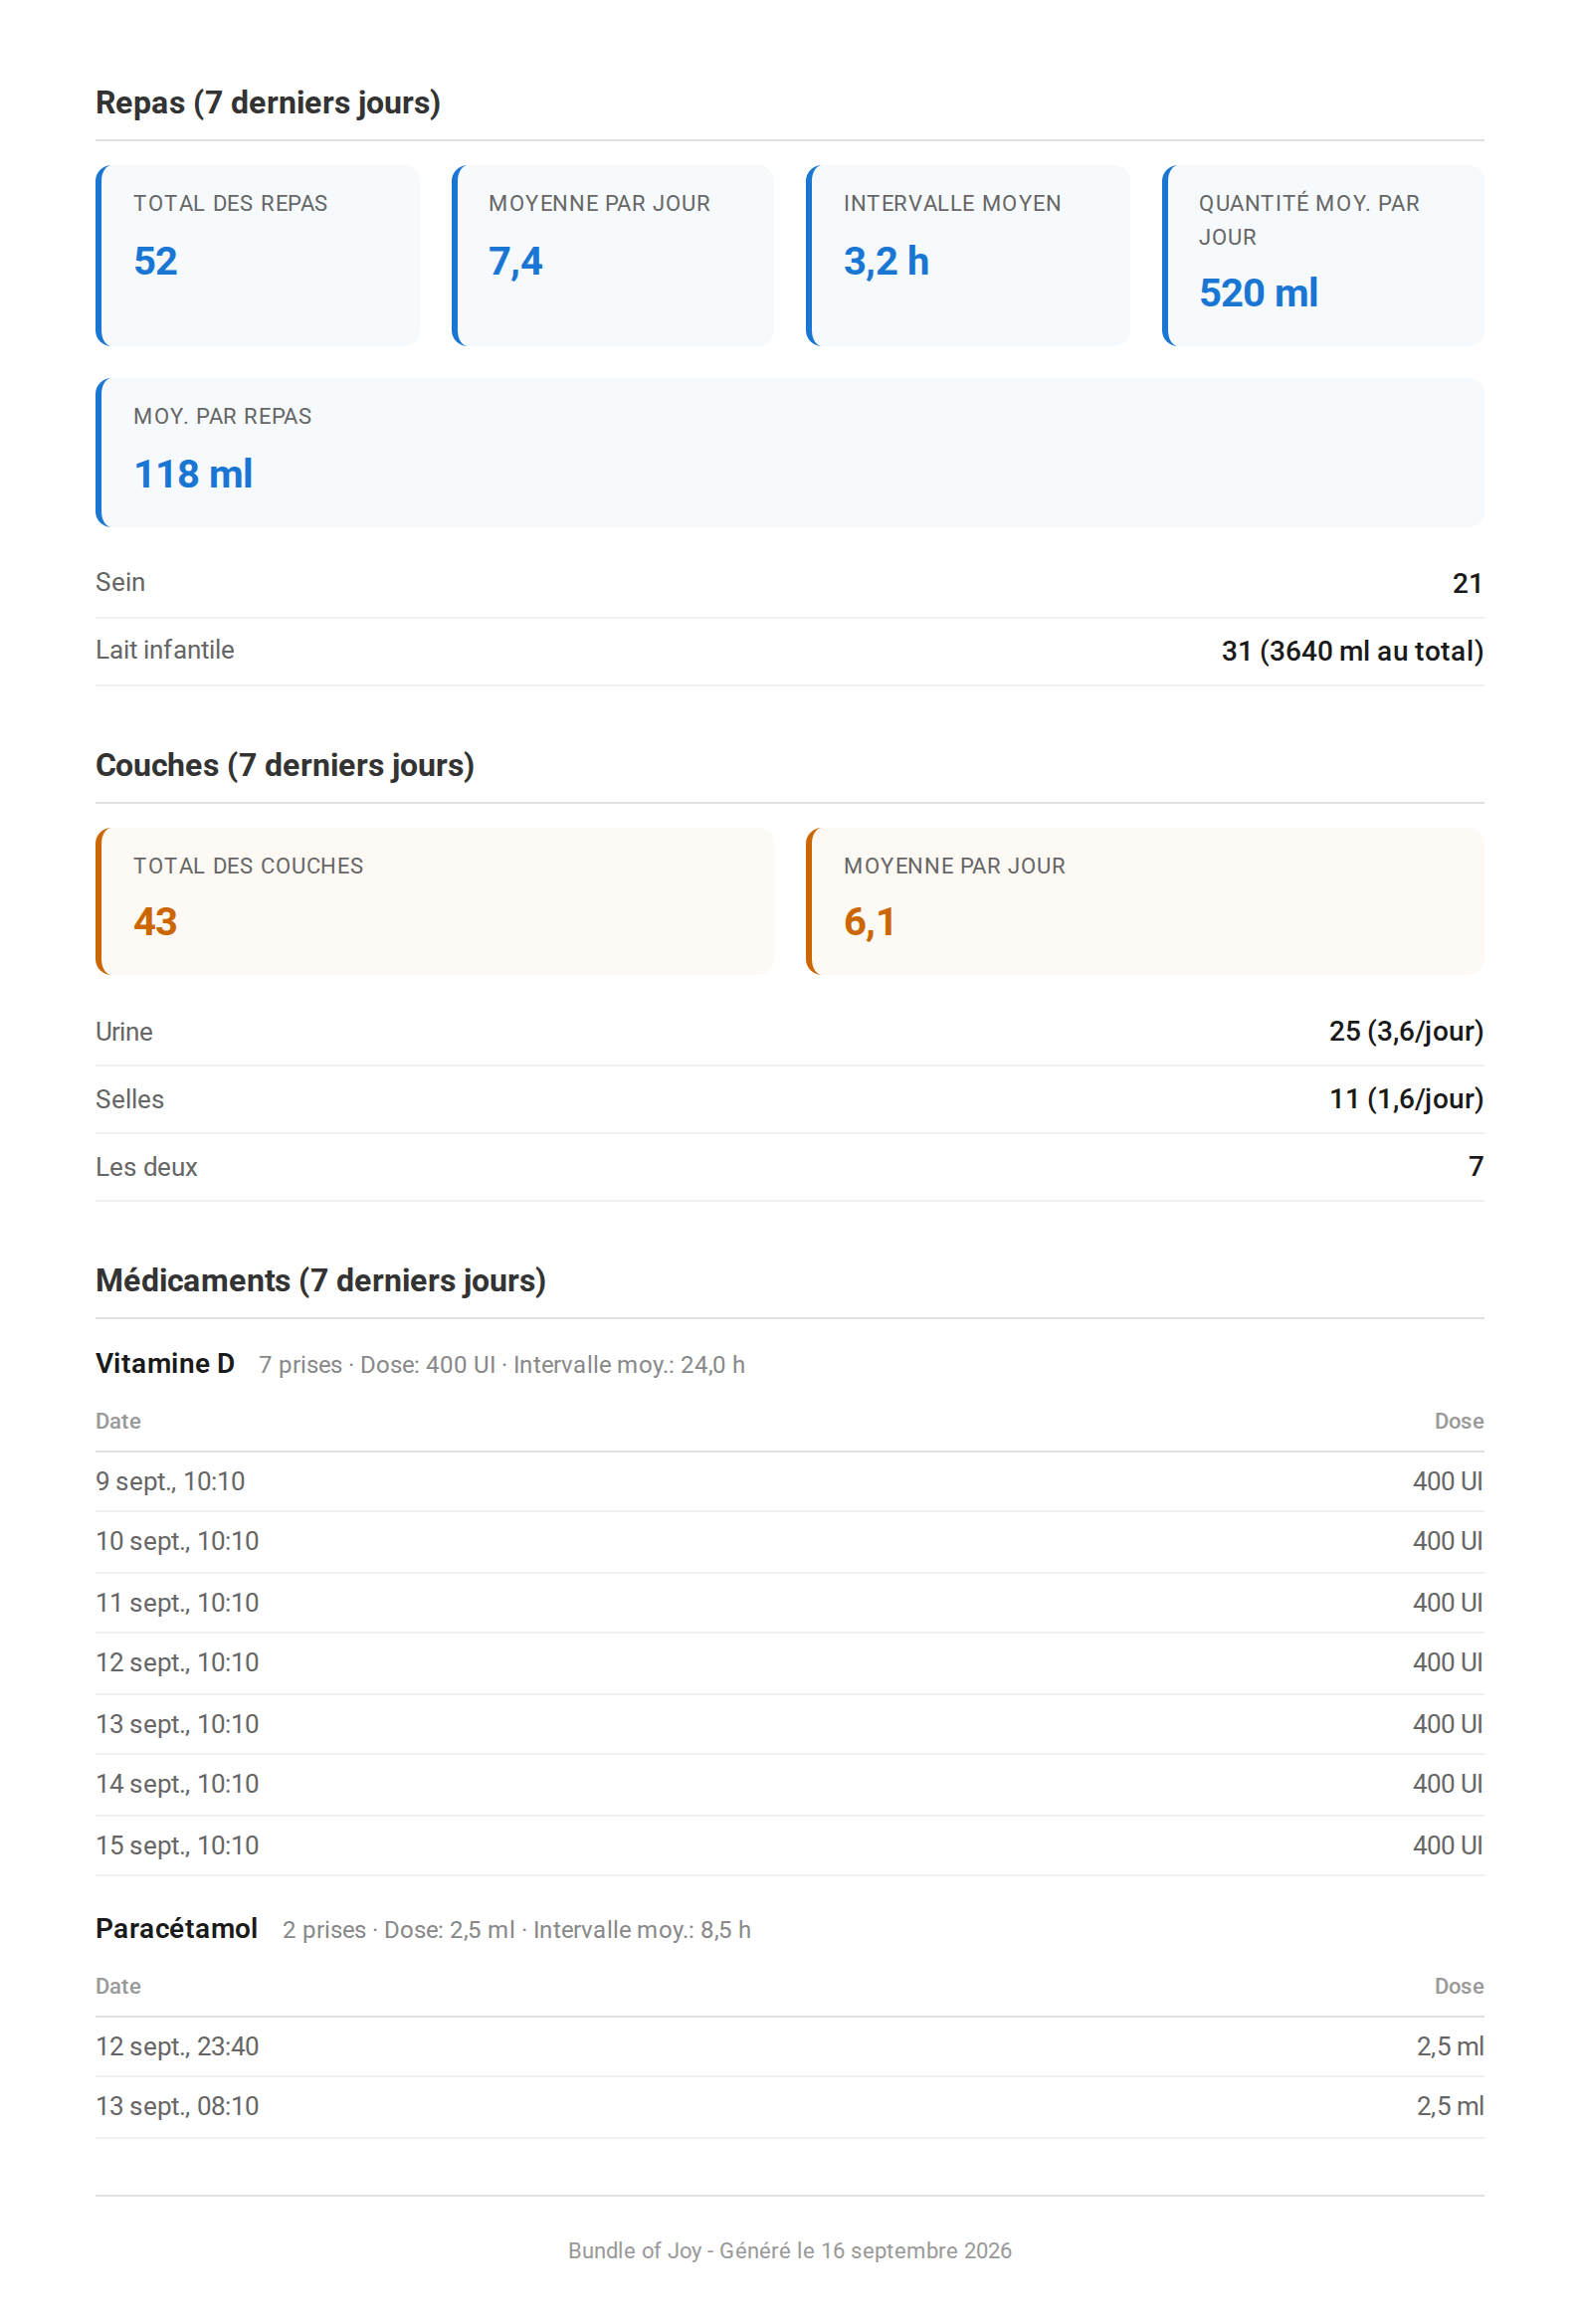The image size is (1580, 2324).
Task: Select the Vitamine D '7 prises' summary line
Action: point(502,1365)
